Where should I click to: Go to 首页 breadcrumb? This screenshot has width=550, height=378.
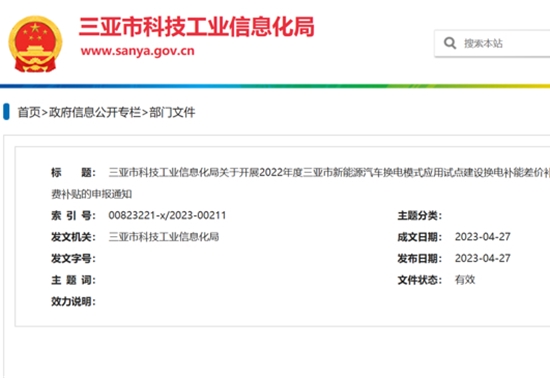tap(29, 112)
